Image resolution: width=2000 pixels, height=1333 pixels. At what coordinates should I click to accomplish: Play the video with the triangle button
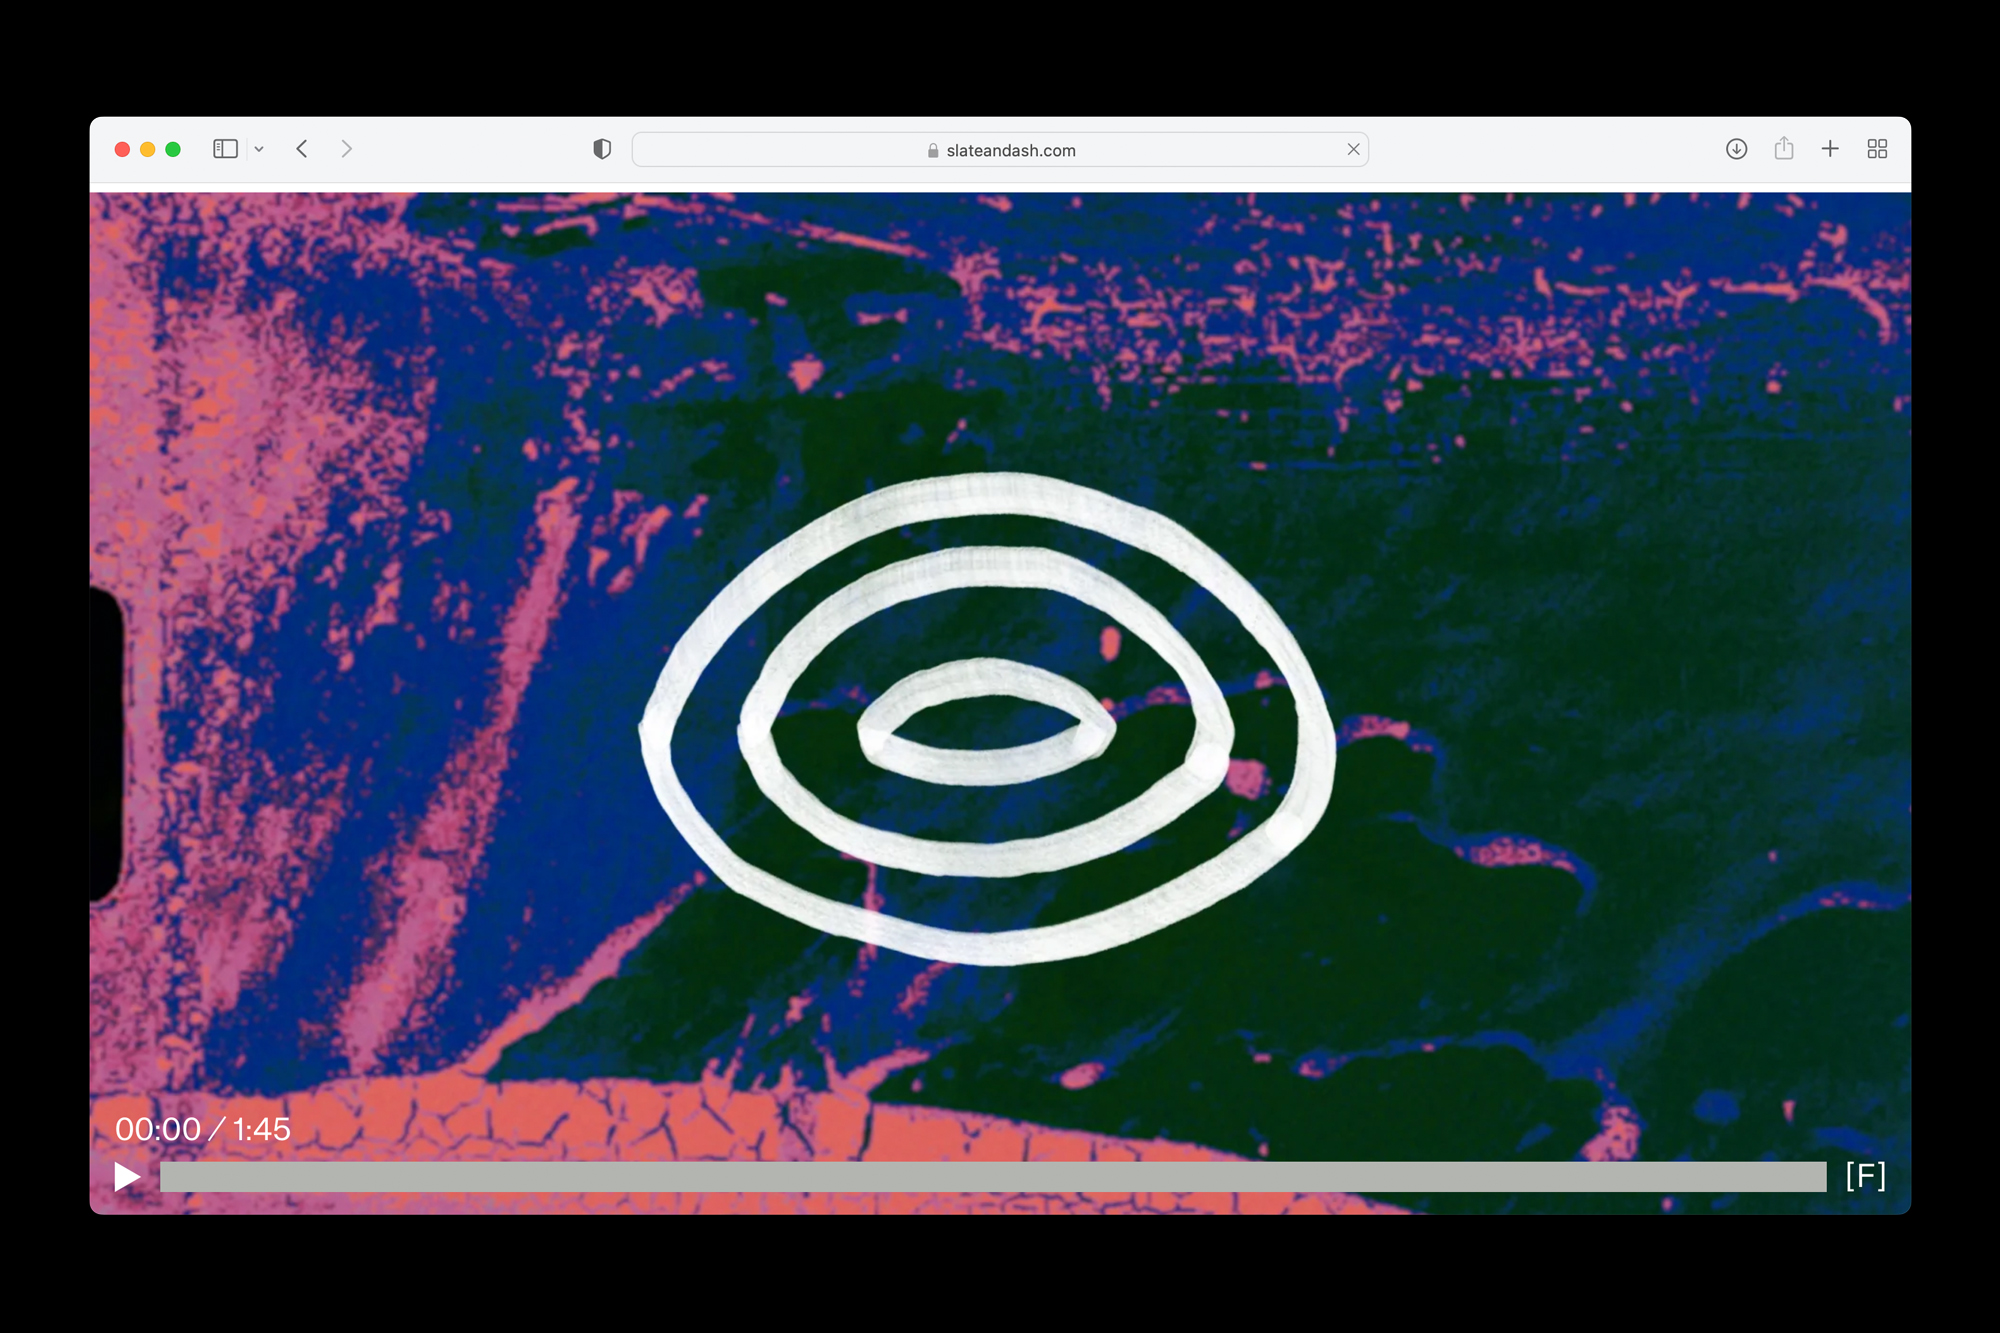point(127,1177)
